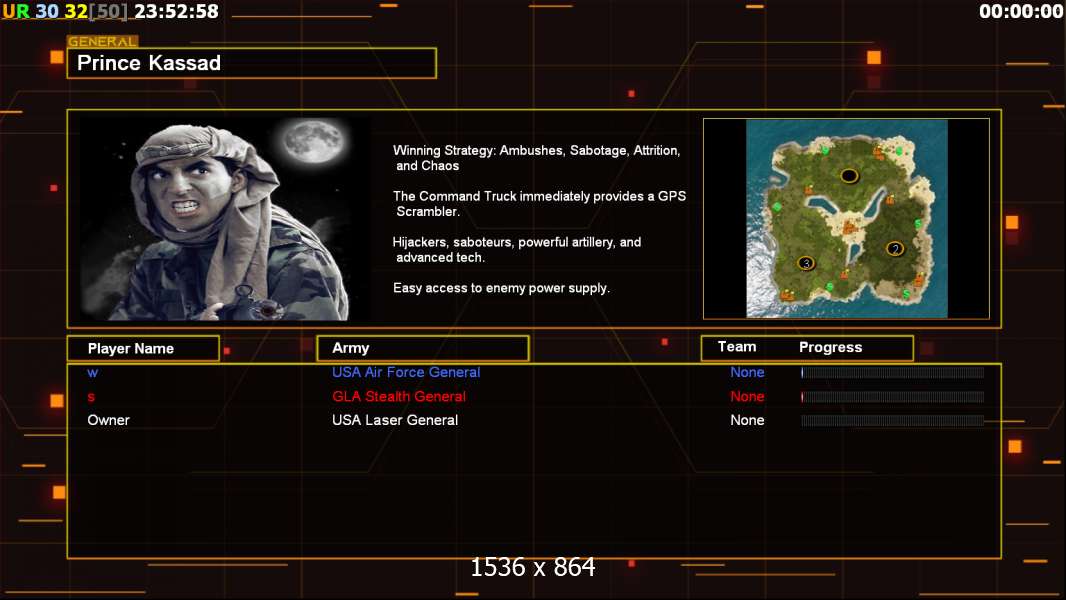
Task: Click the GENERAL label above the name
Action: [102, 41]
